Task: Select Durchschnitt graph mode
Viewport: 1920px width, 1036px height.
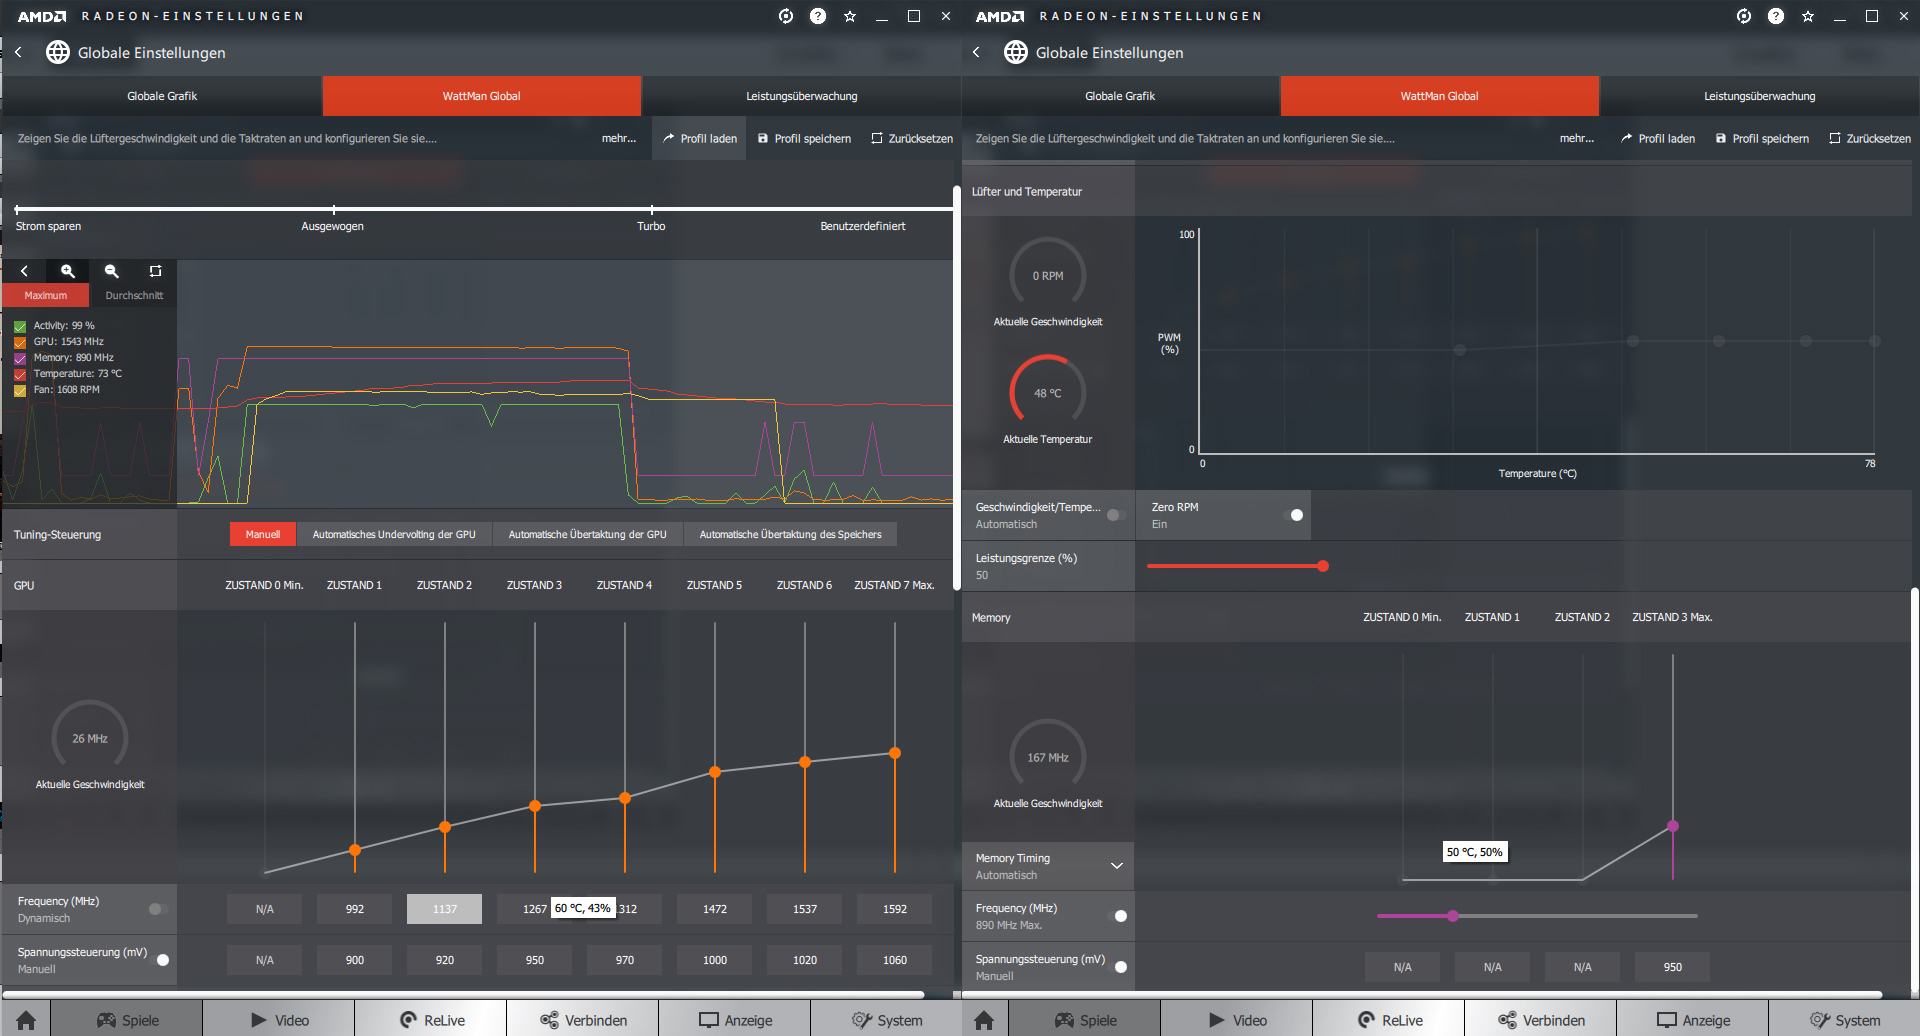Action: [x=134, y=295]
